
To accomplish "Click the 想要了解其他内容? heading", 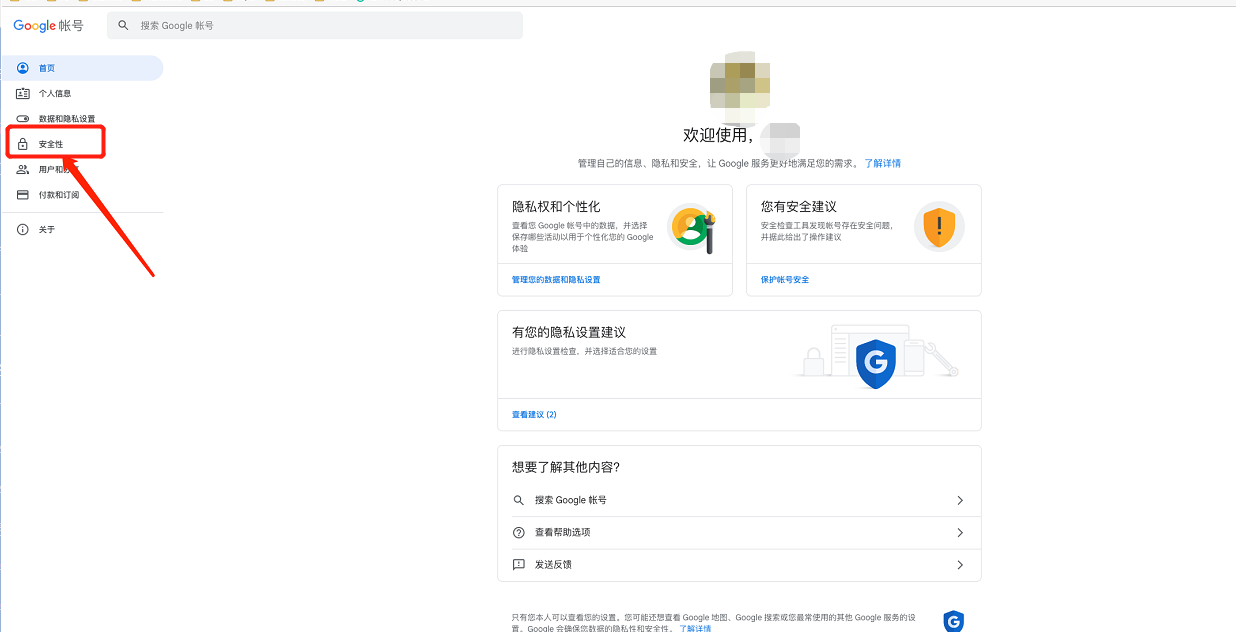I will 566,467.
